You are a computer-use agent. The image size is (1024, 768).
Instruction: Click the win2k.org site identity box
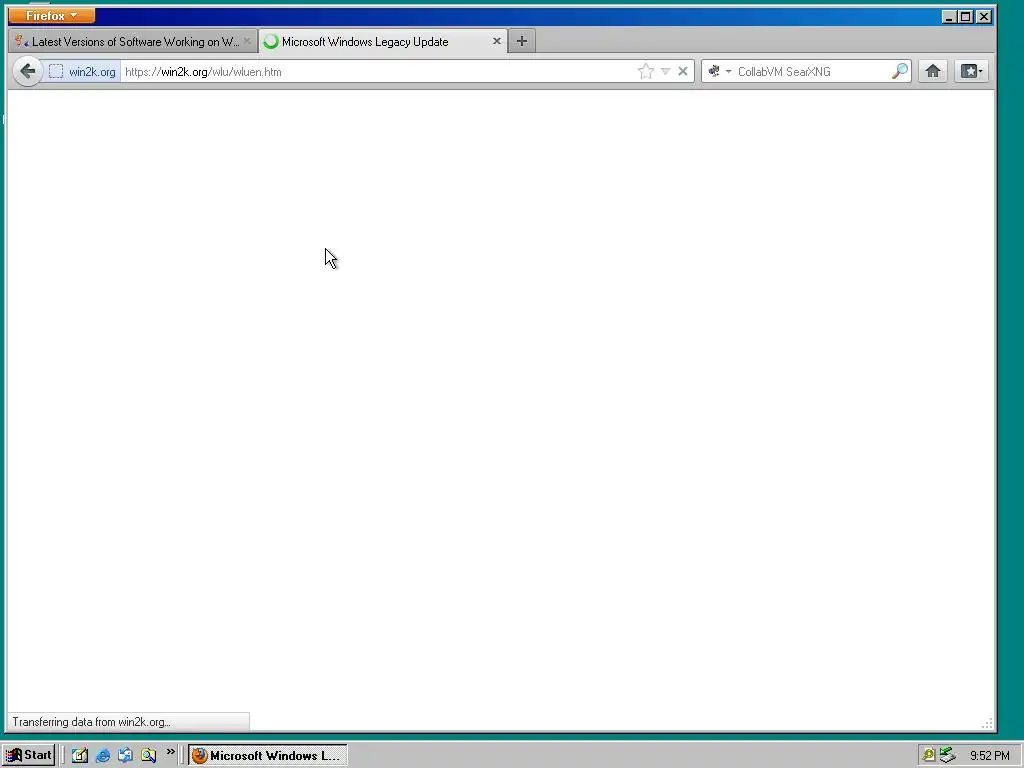point(82,72)
